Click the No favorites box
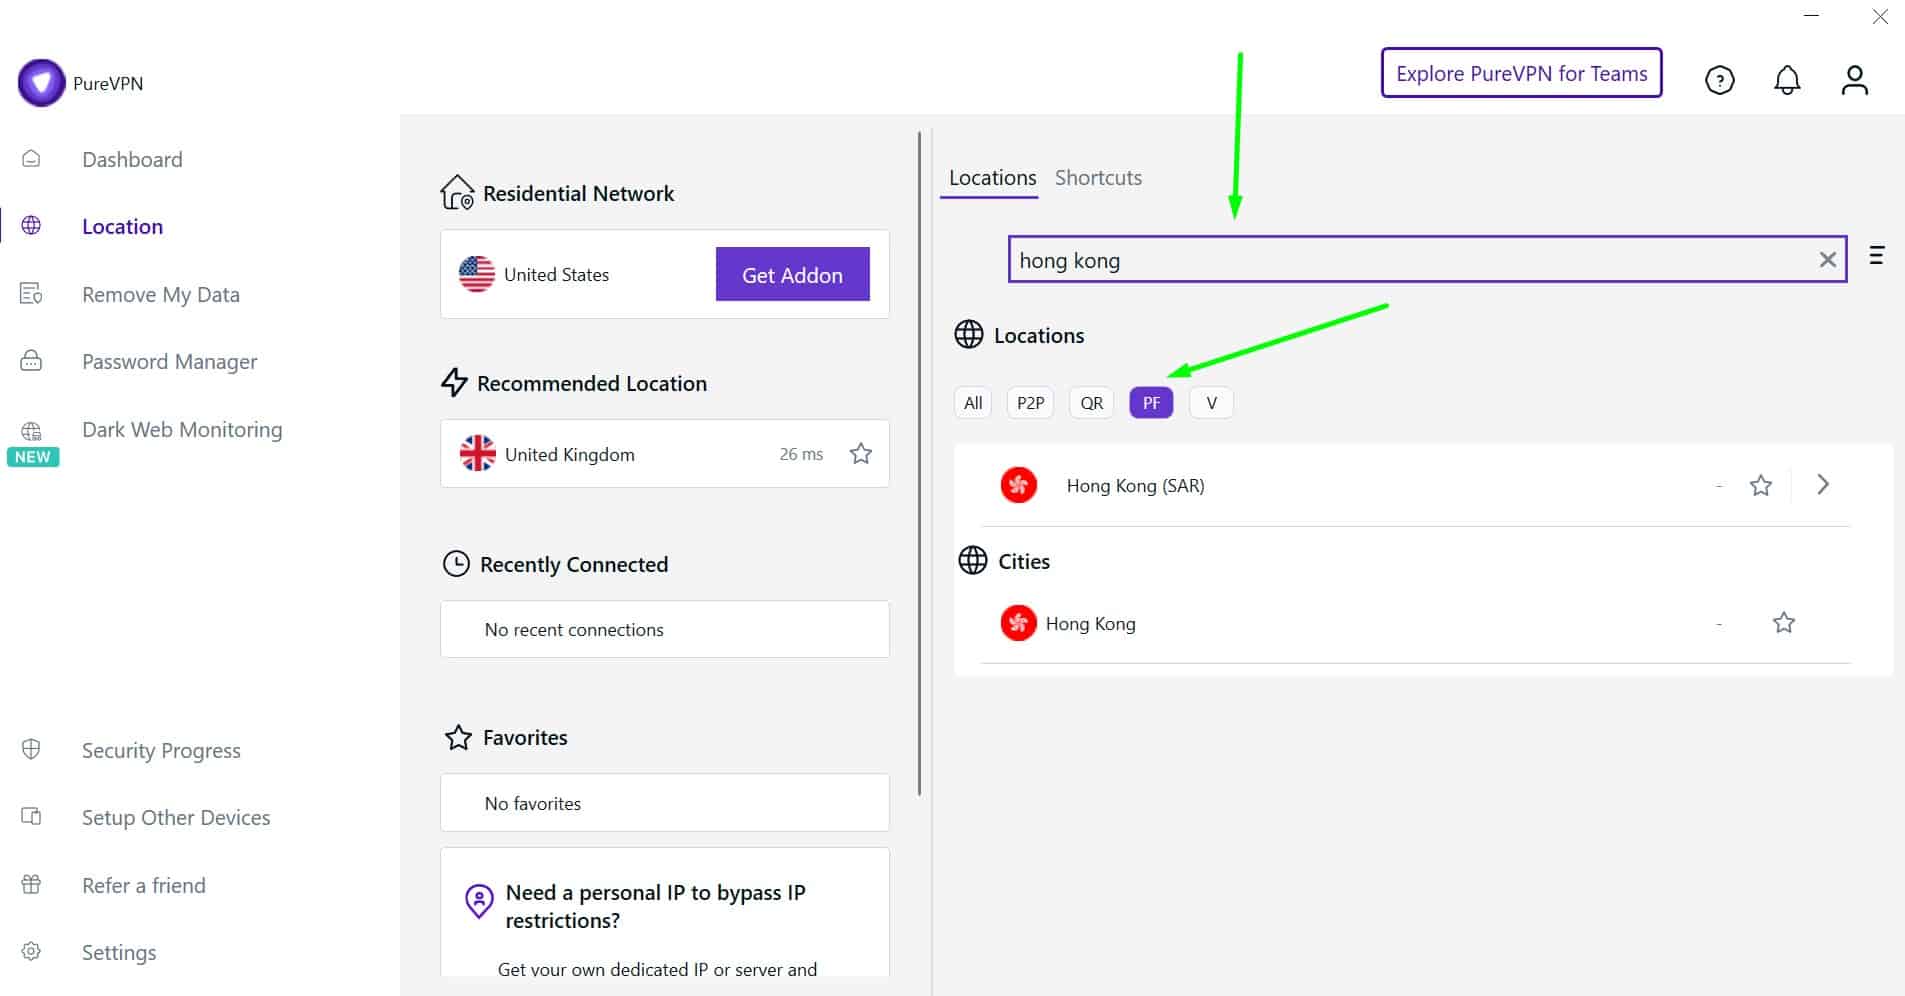Screen dimensions: 1905x996 click(665, 803)
